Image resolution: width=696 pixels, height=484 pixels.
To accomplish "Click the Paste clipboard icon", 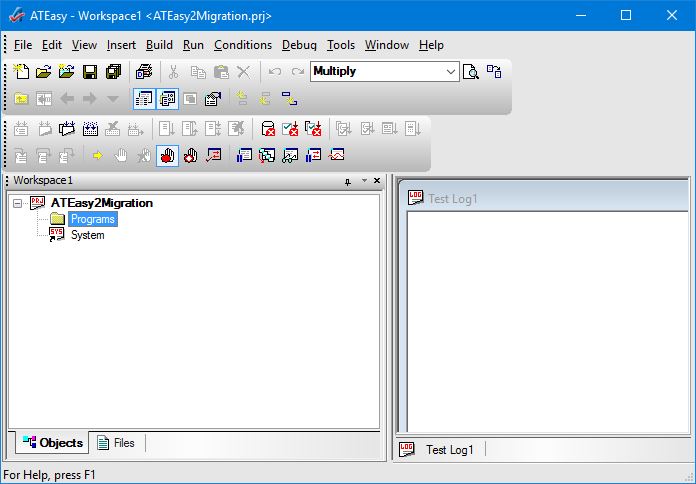I will click(x=221, y=71).
